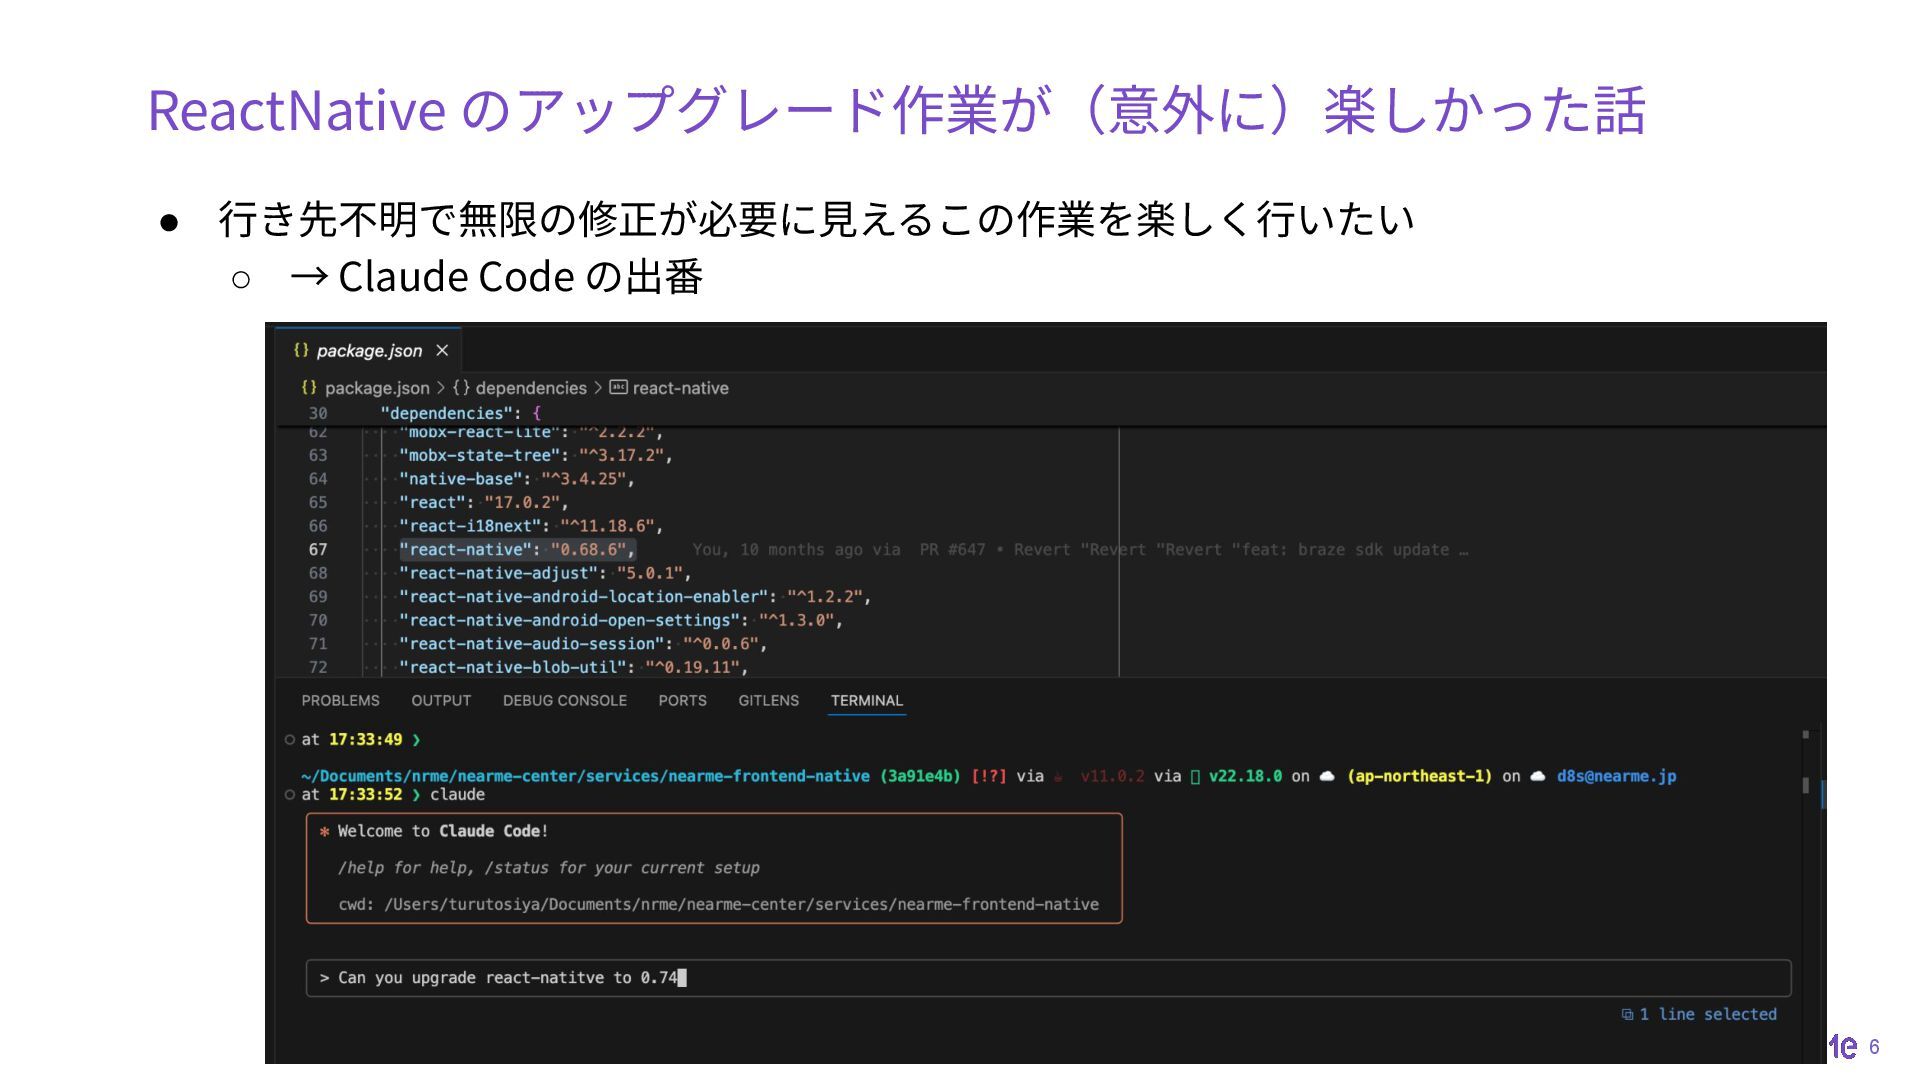The image size is (1920, 1080).
Task: Click the "react-native-android-location-enabler" line
Action: click(635, 597)
